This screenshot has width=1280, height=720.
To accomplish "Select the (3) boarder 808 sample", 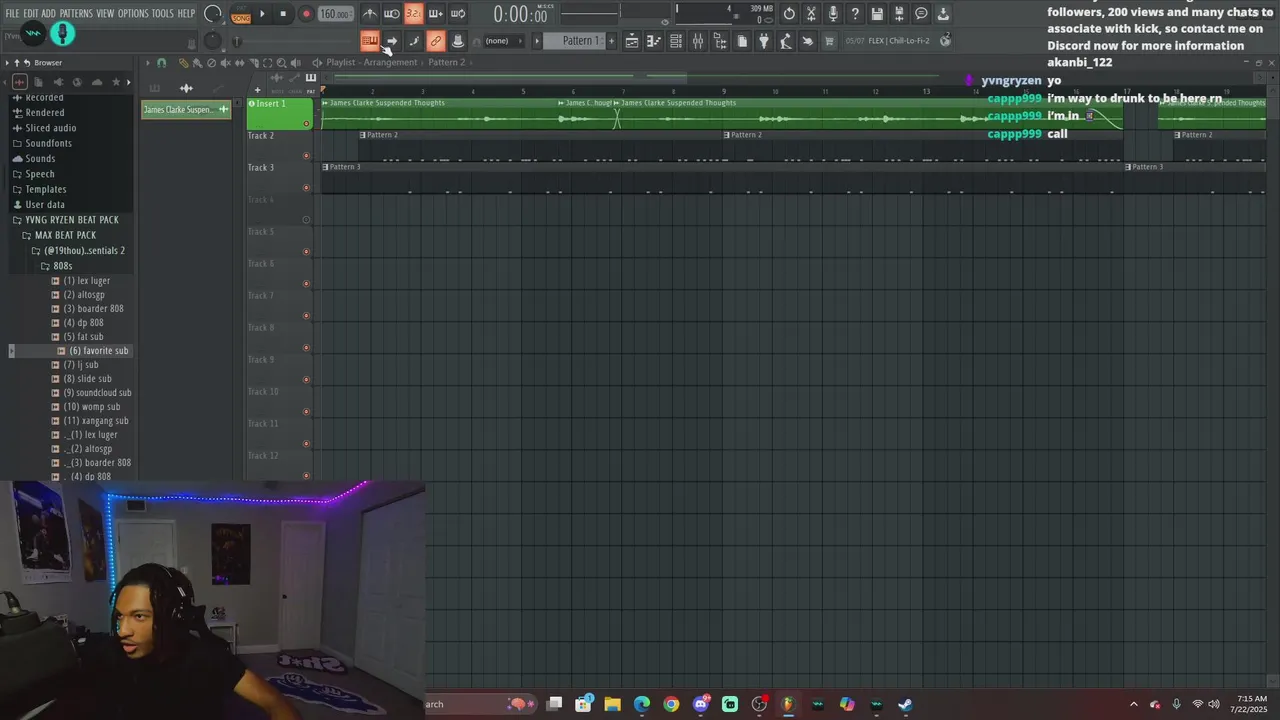I will click(x=88, y=309).
